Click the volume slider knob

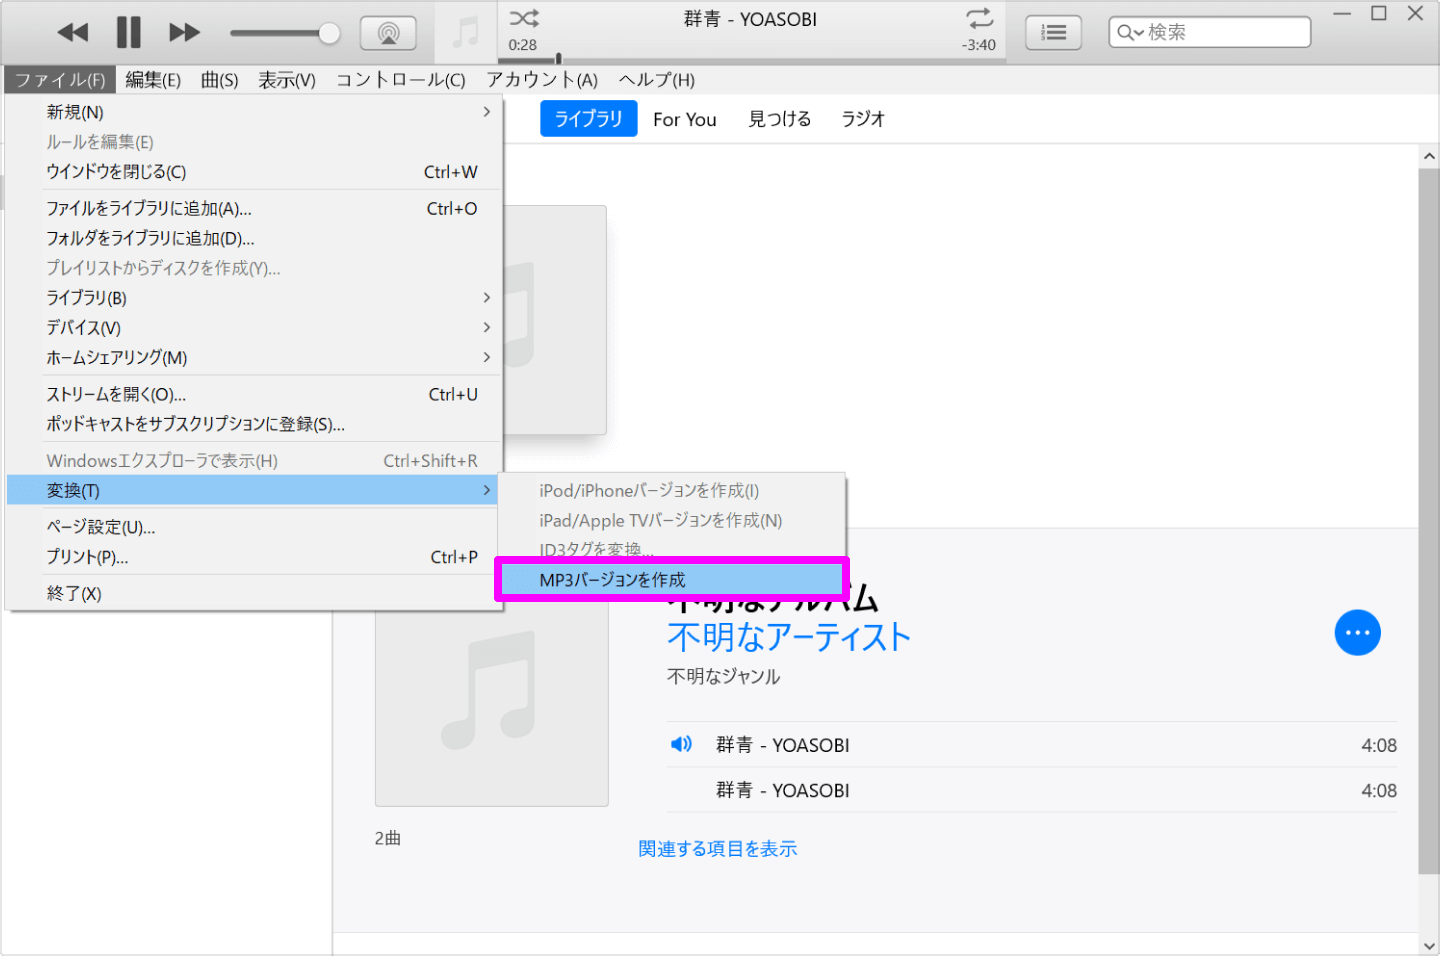(329, 33)
